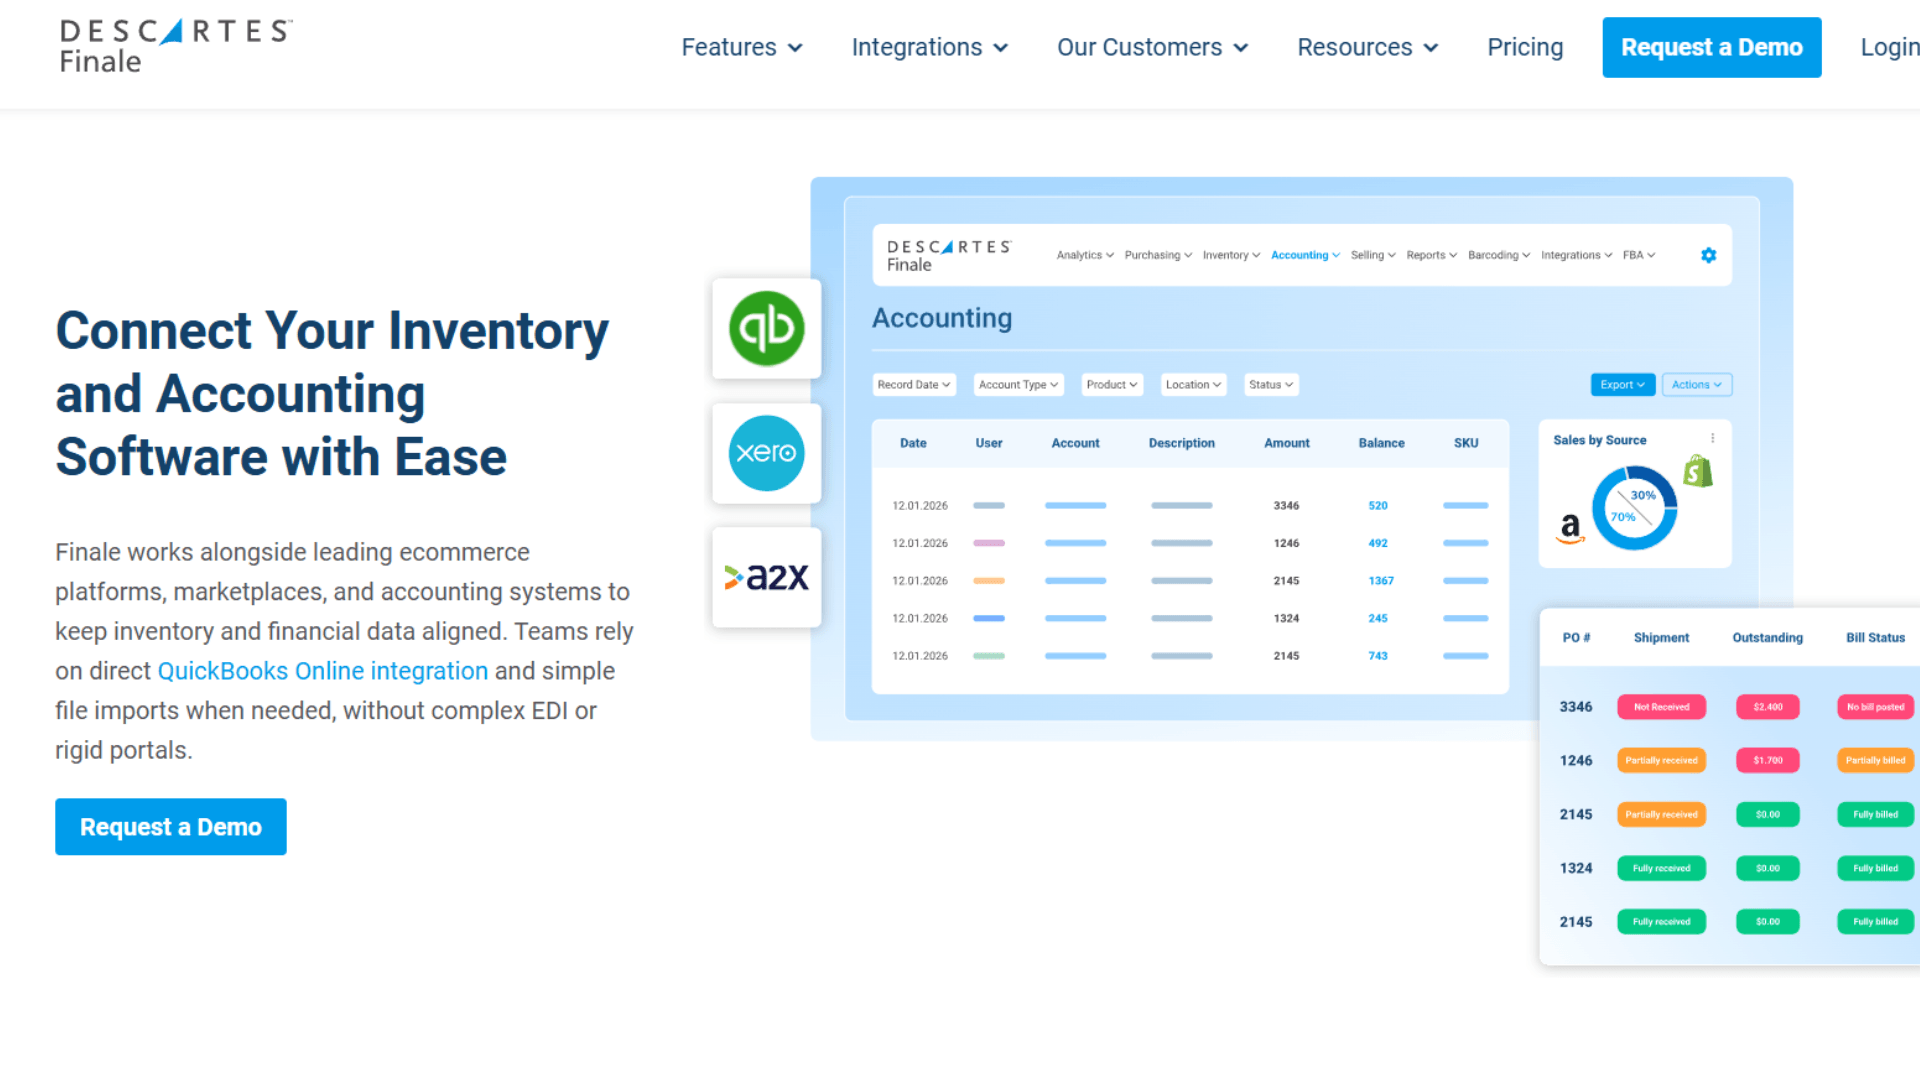Click the Descartes Finale logo inside mockup
The image size is (1920, 1080).
coord(949,256)
